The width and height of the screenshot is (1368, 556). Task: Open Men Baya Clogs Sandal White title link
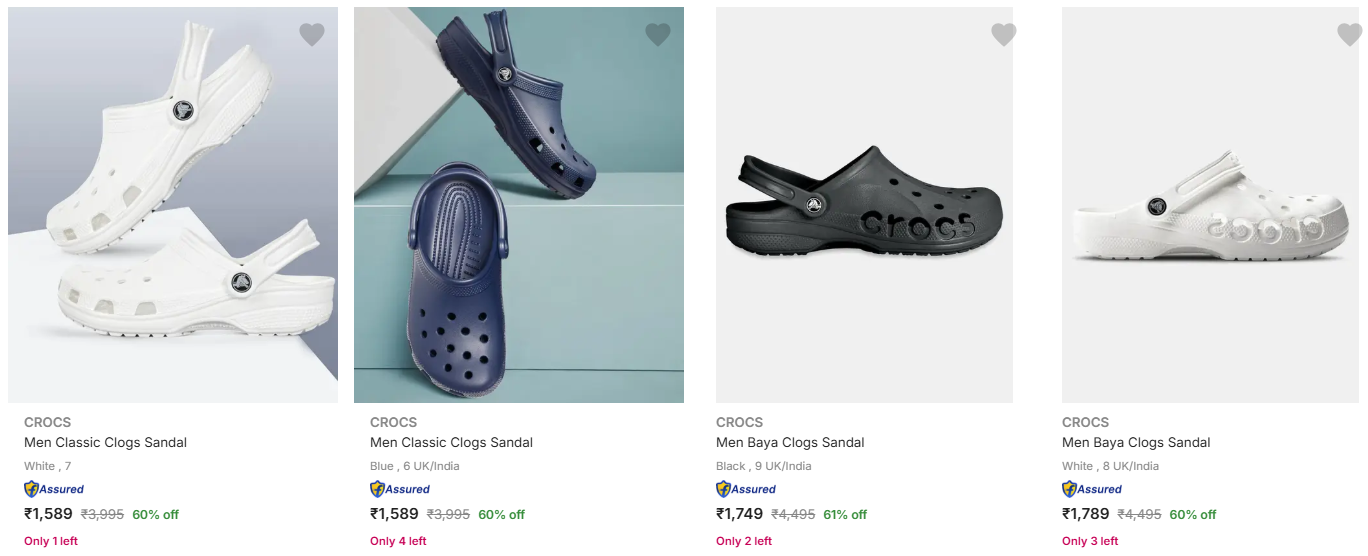pyautogui.click(x=1136, y=442)
